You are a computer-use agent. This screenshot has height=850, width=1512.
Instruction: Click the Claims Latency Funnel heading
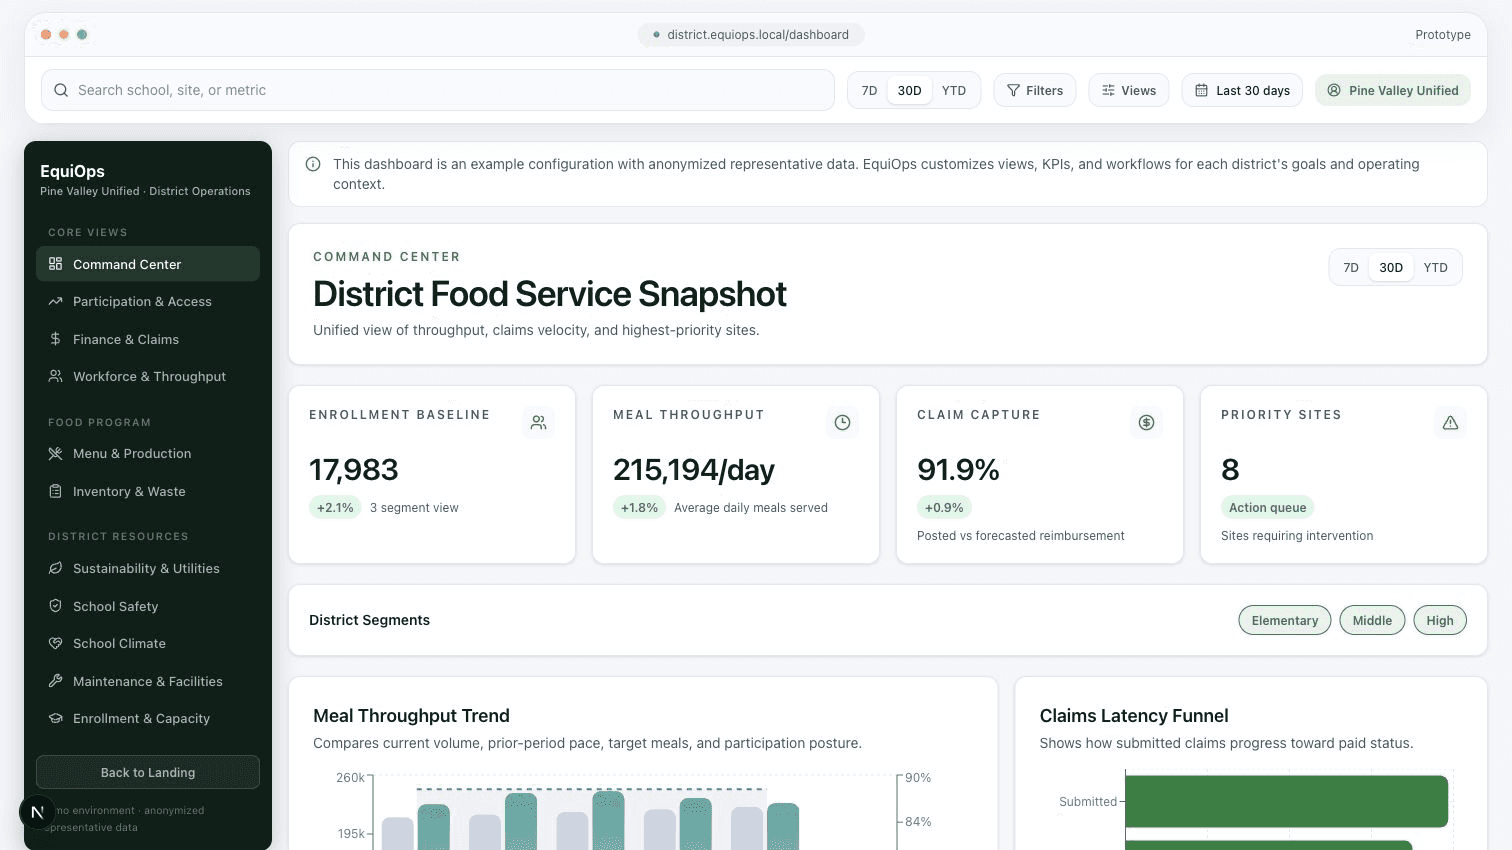(x=1134, y=716)
